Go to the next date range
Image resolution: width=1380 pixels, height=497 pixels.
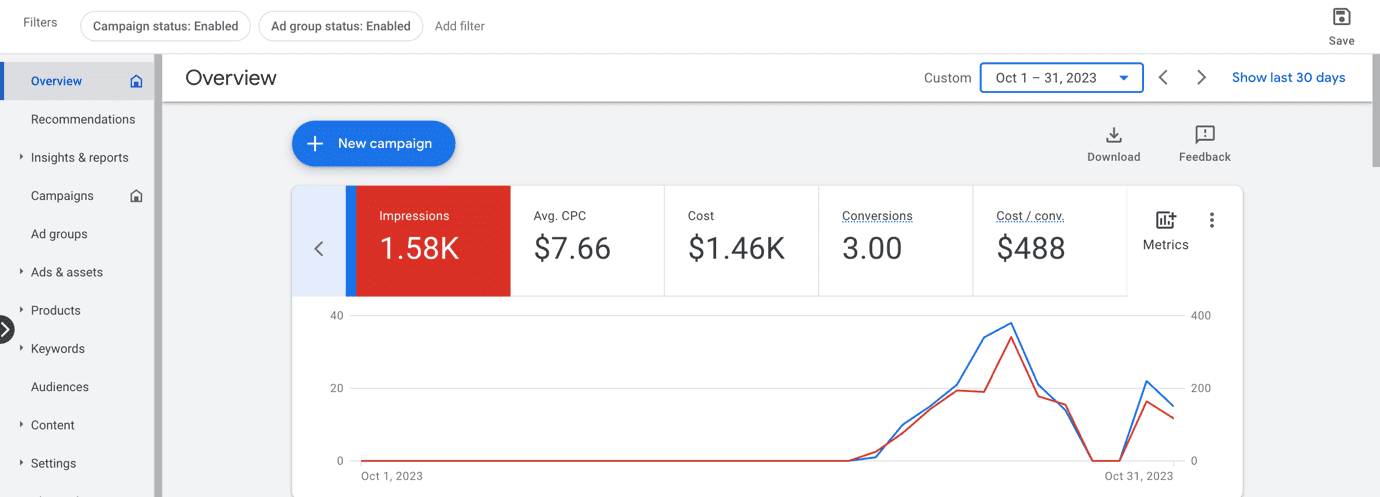tap(1201, 78)
